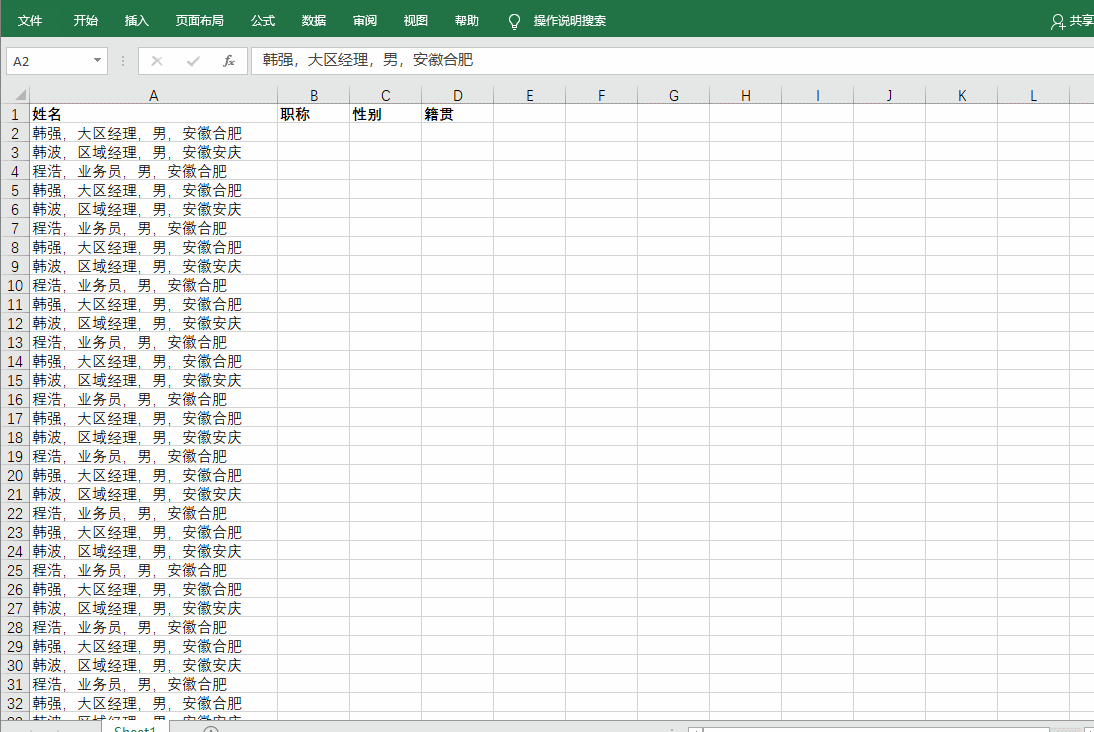
Task: Click the Cancel (X) icon beside formula bar
Action: (x=157, y=60)
